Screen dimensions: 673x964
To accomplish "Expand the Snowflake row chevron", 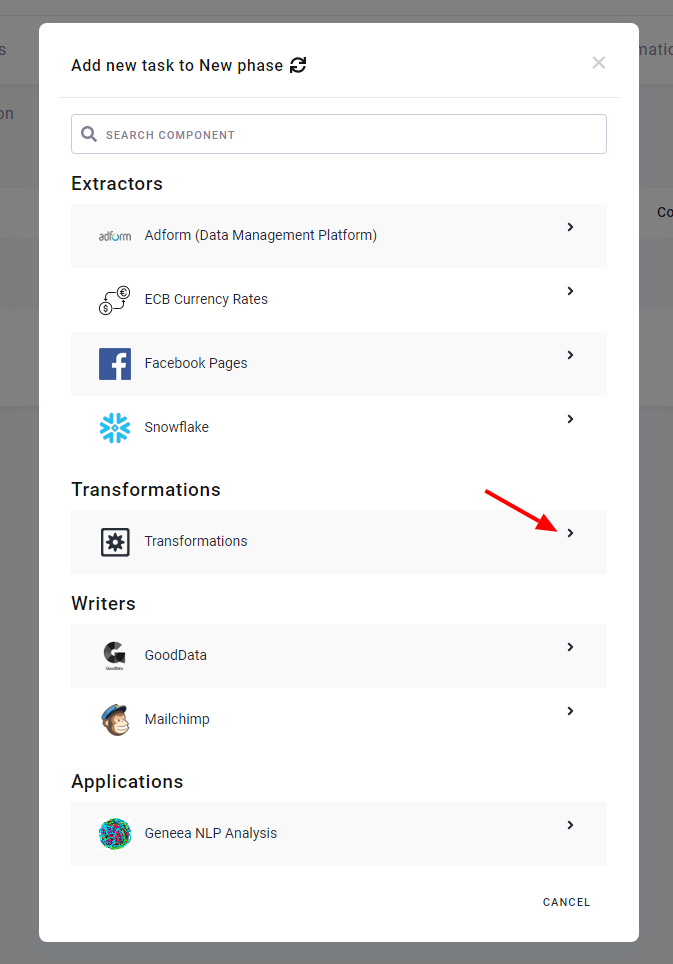I will click(x=570, y=419).
